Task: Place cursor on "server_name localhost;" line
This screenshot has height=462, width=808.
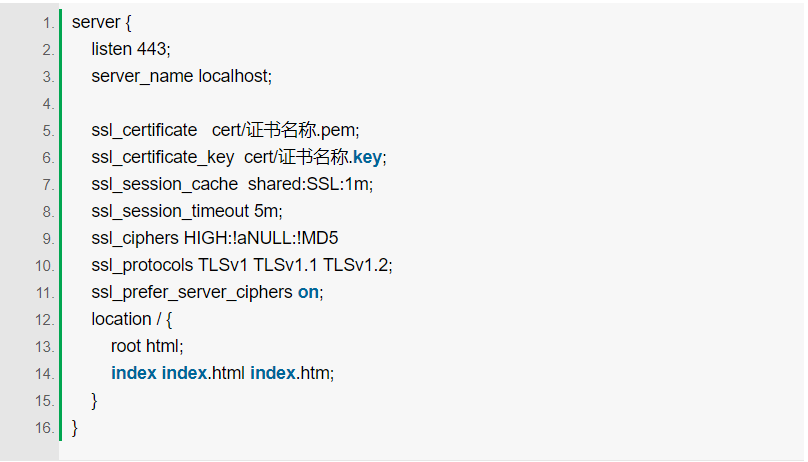Action: point(181,76)
